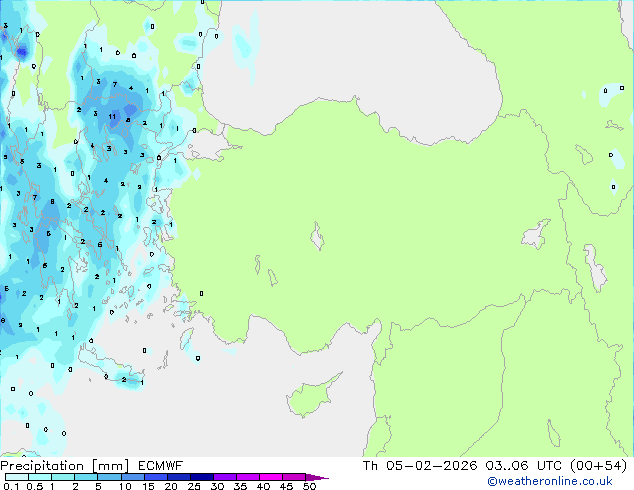Select the 2–5 mm legend swatch

(x=86, y=477)
